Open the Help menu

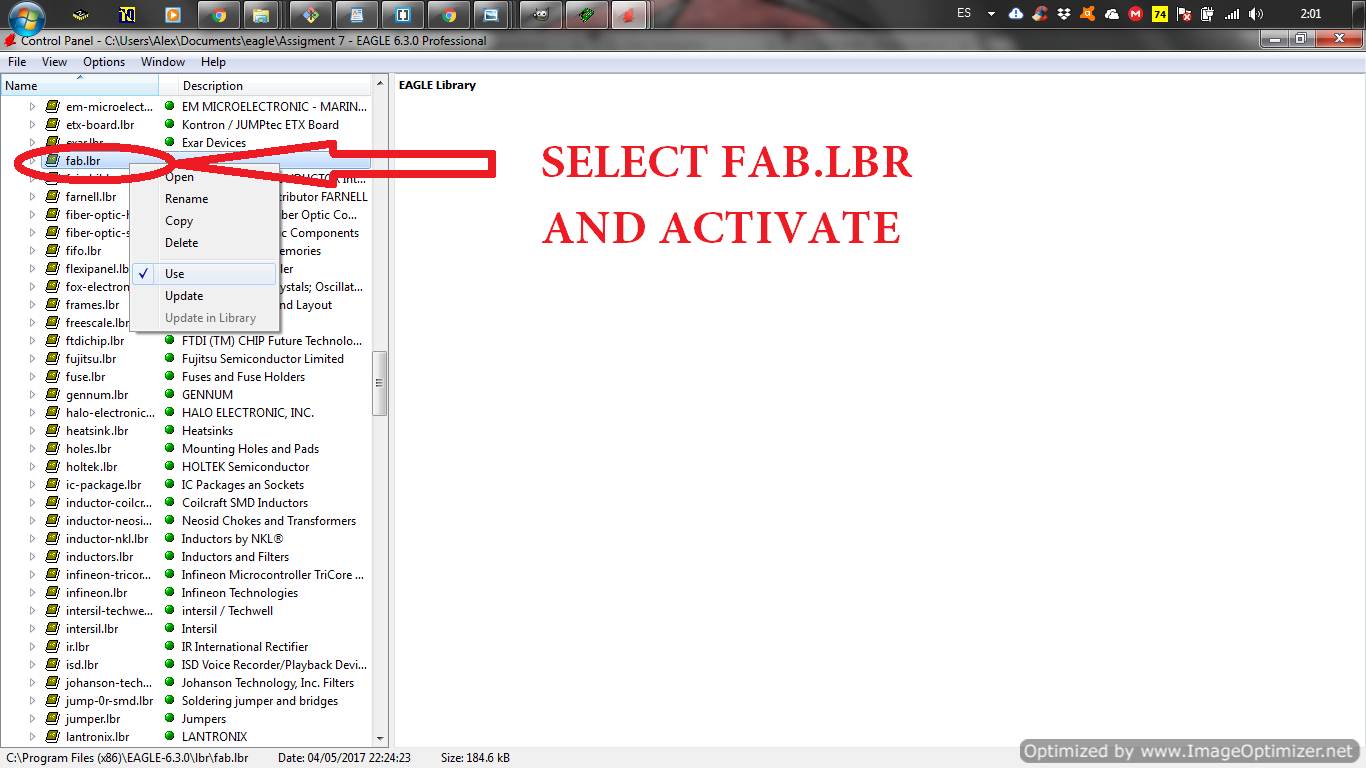tap(213, 62)
